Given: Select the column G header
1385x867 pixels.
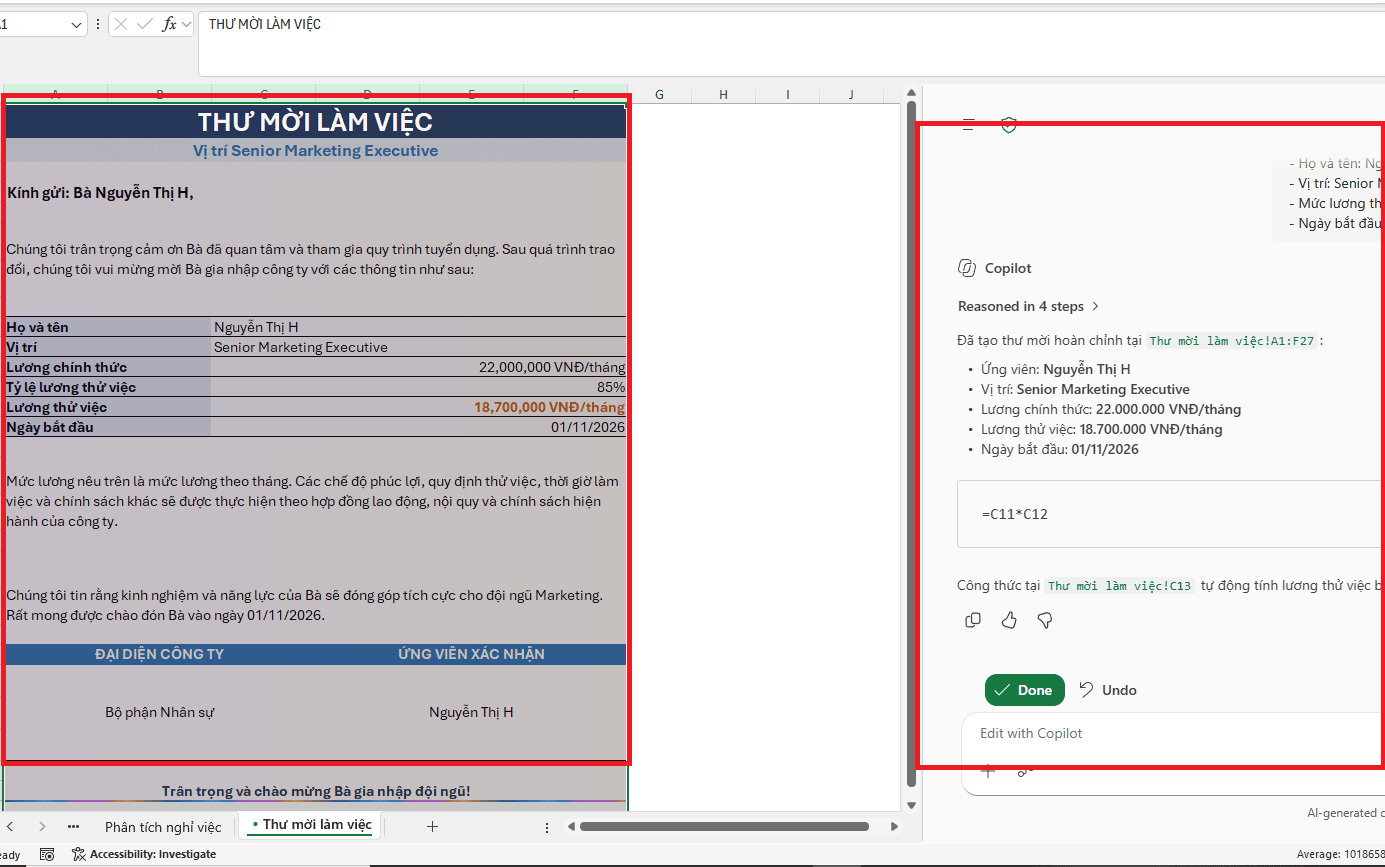Looking at the screenshot, I should click(659, 94).
